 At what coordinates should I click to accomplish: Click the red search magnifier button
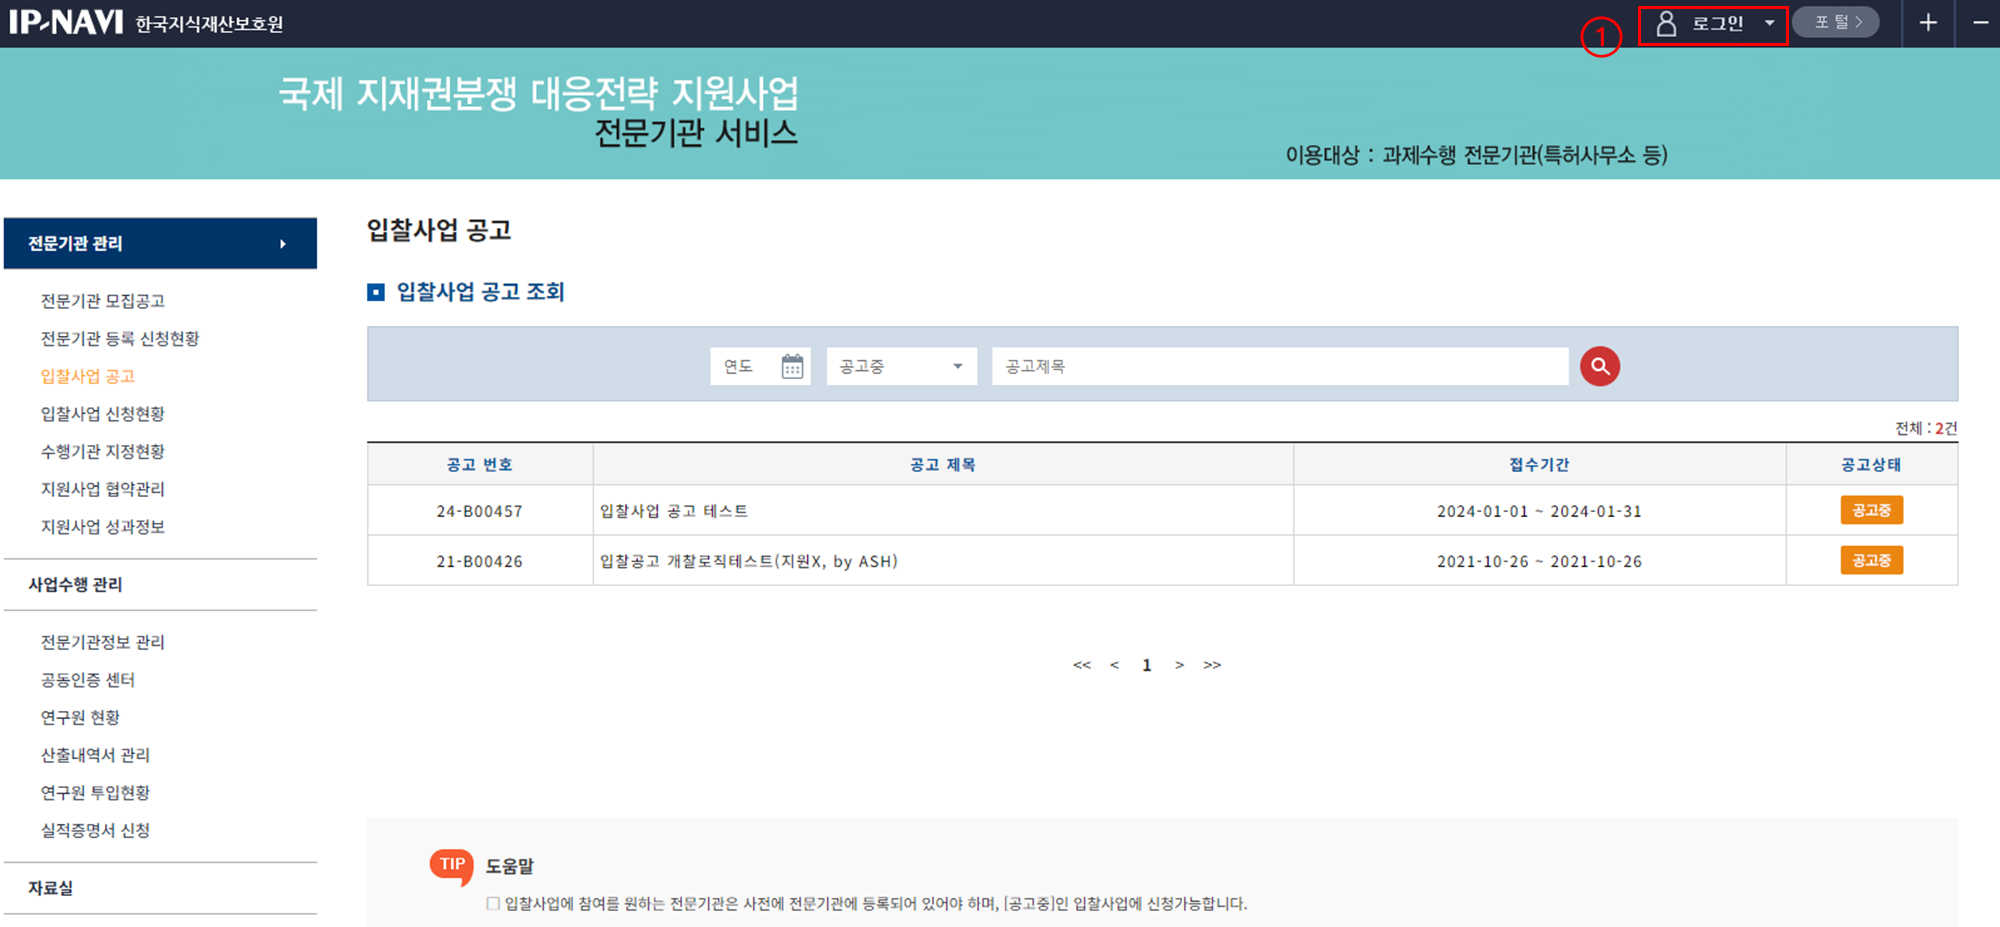1599,366
